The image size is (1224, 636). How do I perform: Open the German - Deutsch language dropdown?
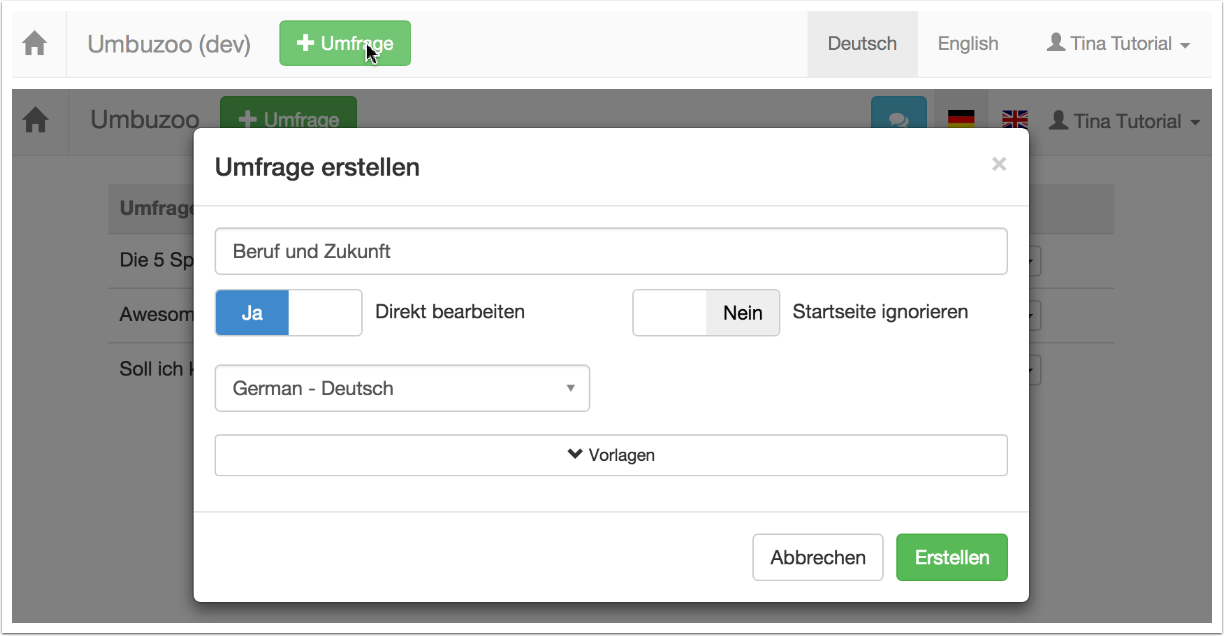(402, 388)
